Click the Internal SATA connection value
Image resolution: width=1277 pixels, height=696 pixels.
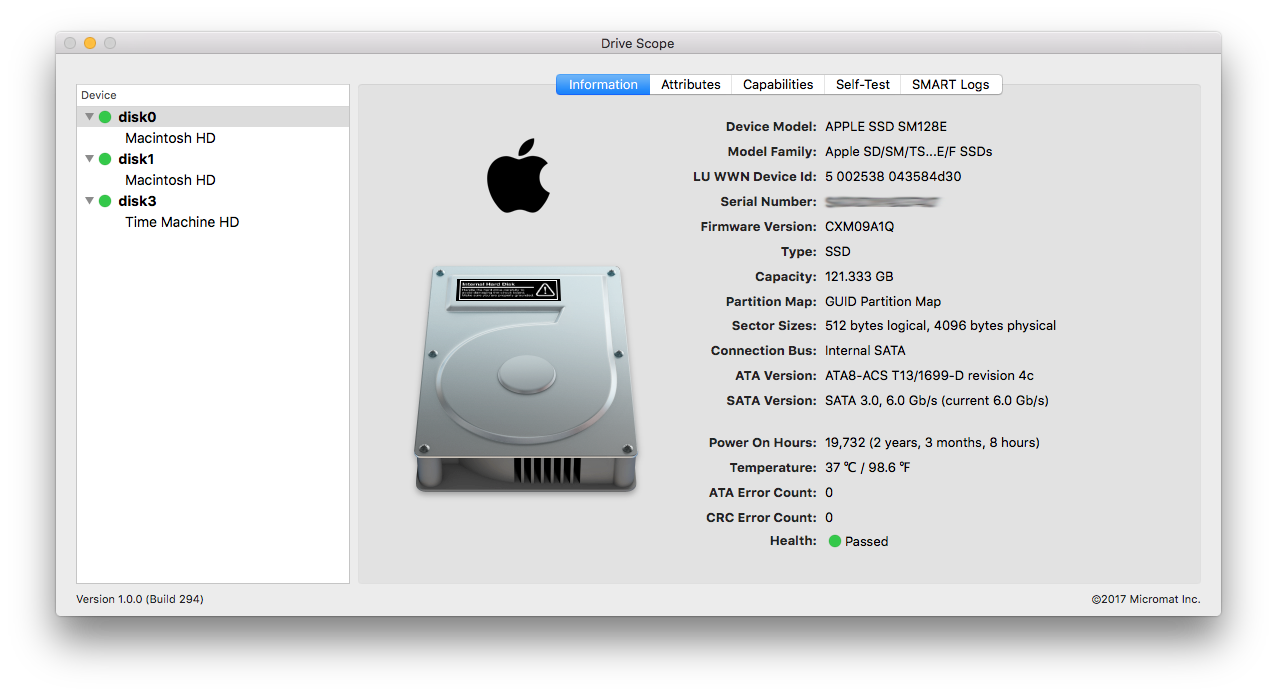(865, 351)
